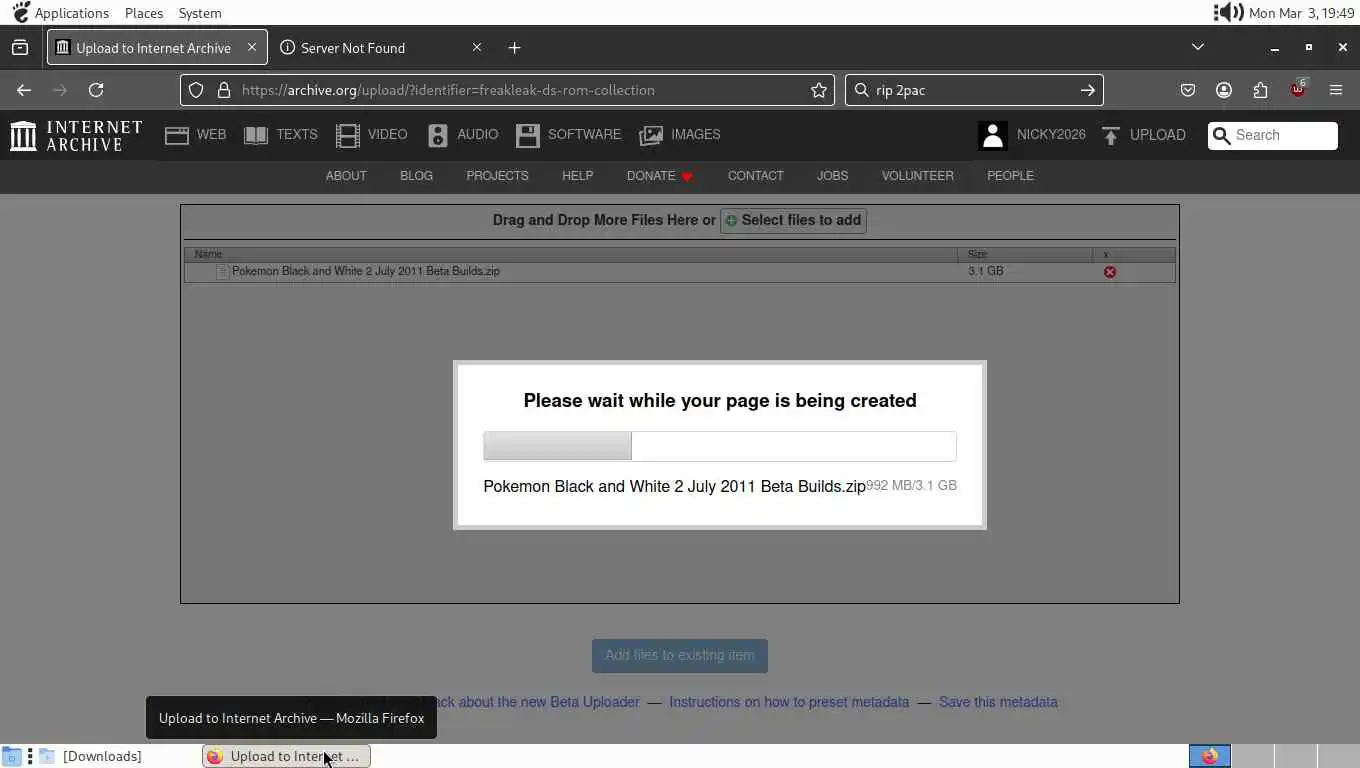The width and height of the screenshot is (1360, 768).
Task: Open the Help link
Action: [577, 176]
